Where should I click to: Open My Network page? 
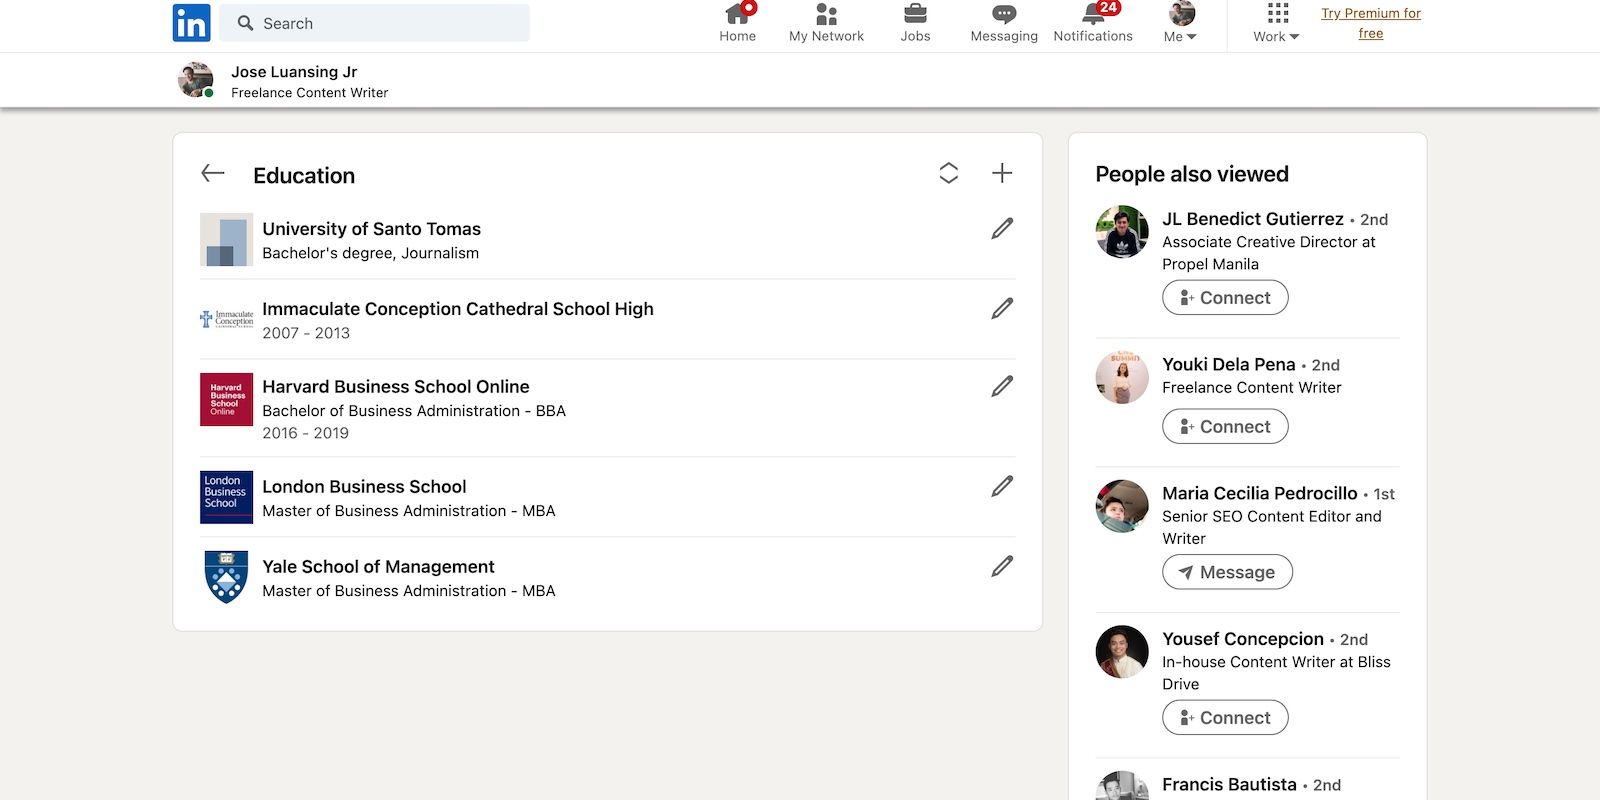click(x=826, y=23)
